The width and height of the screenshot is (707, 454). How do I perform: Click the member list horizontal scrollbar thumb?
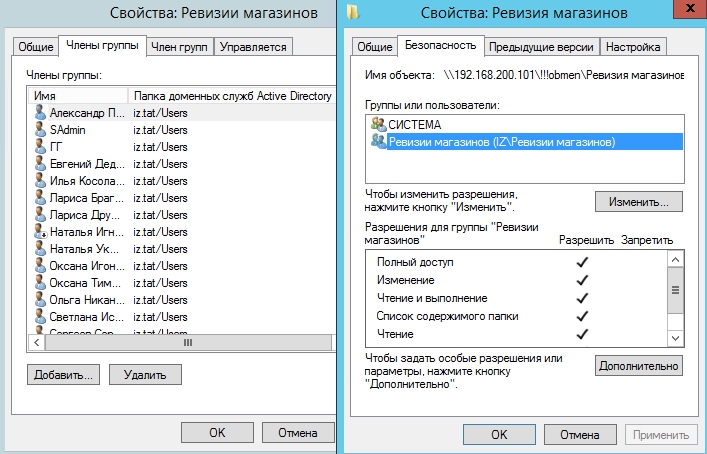(186, 342)
